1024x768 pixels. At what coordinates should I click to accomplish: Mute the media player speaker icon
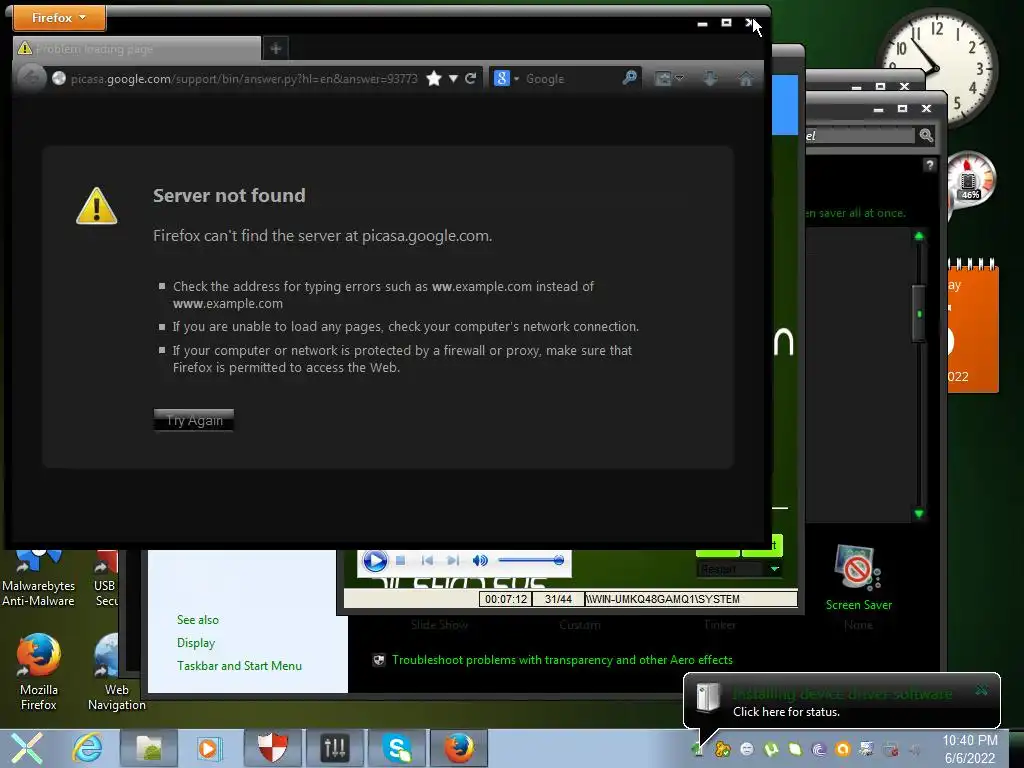[480, 560]
